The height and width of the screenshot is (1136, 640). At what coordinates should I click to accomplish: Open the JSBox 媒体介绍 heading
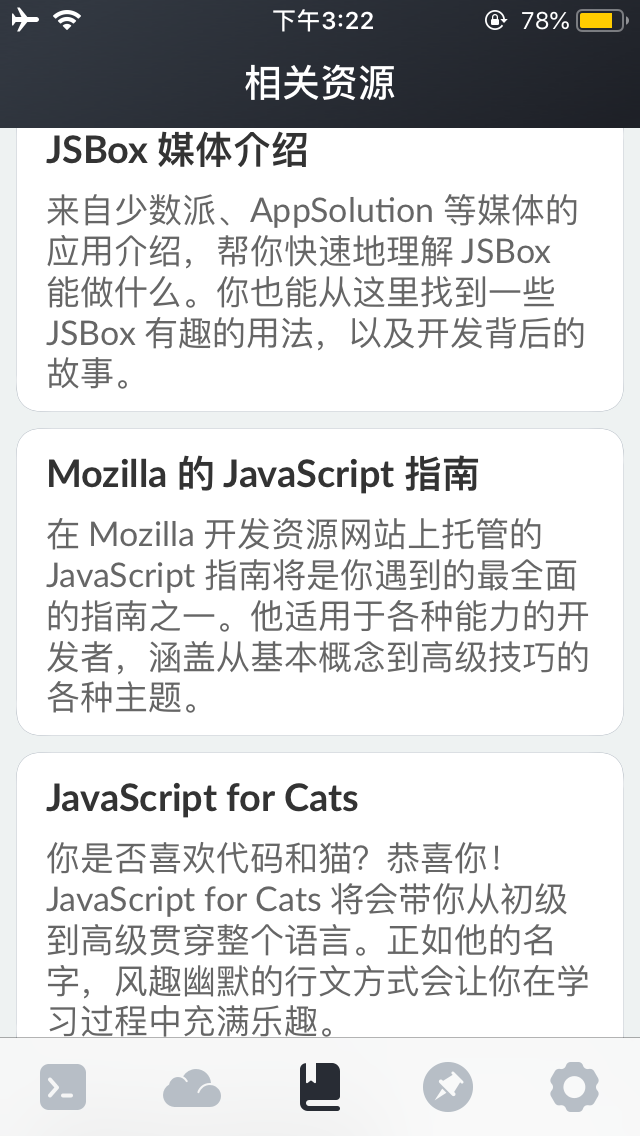point(177,152)
